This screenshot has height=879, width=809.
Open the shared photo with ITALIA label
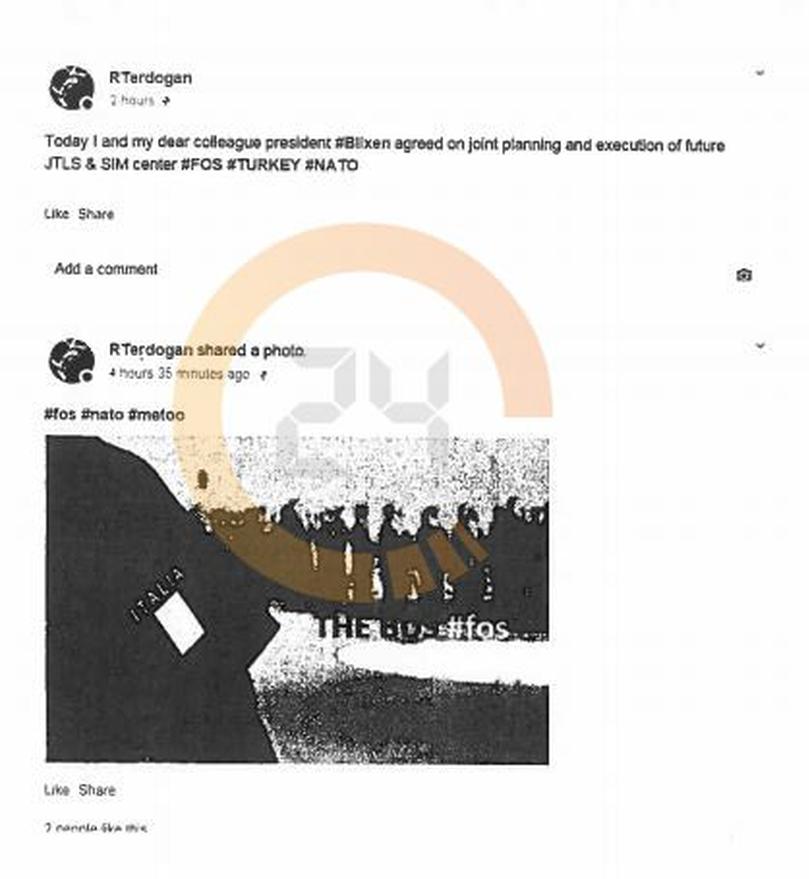tap(297, 600)
